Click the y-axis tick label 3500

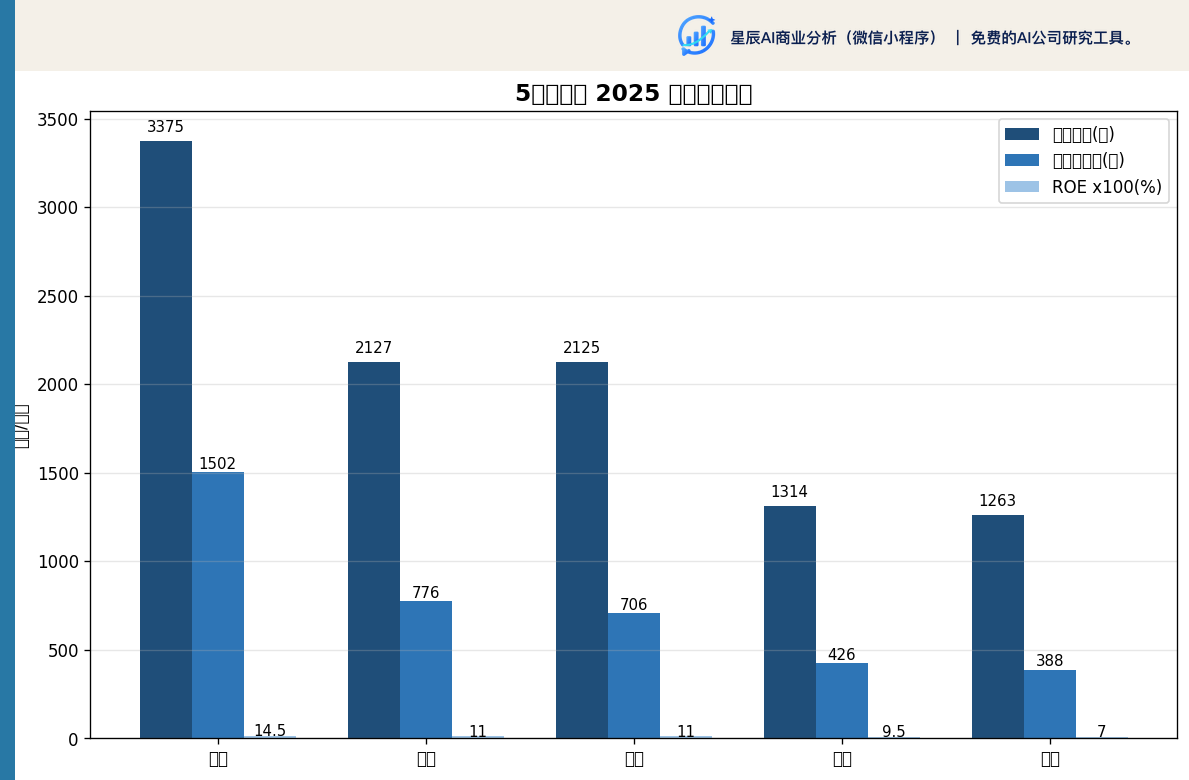click(x=58, y=120)
